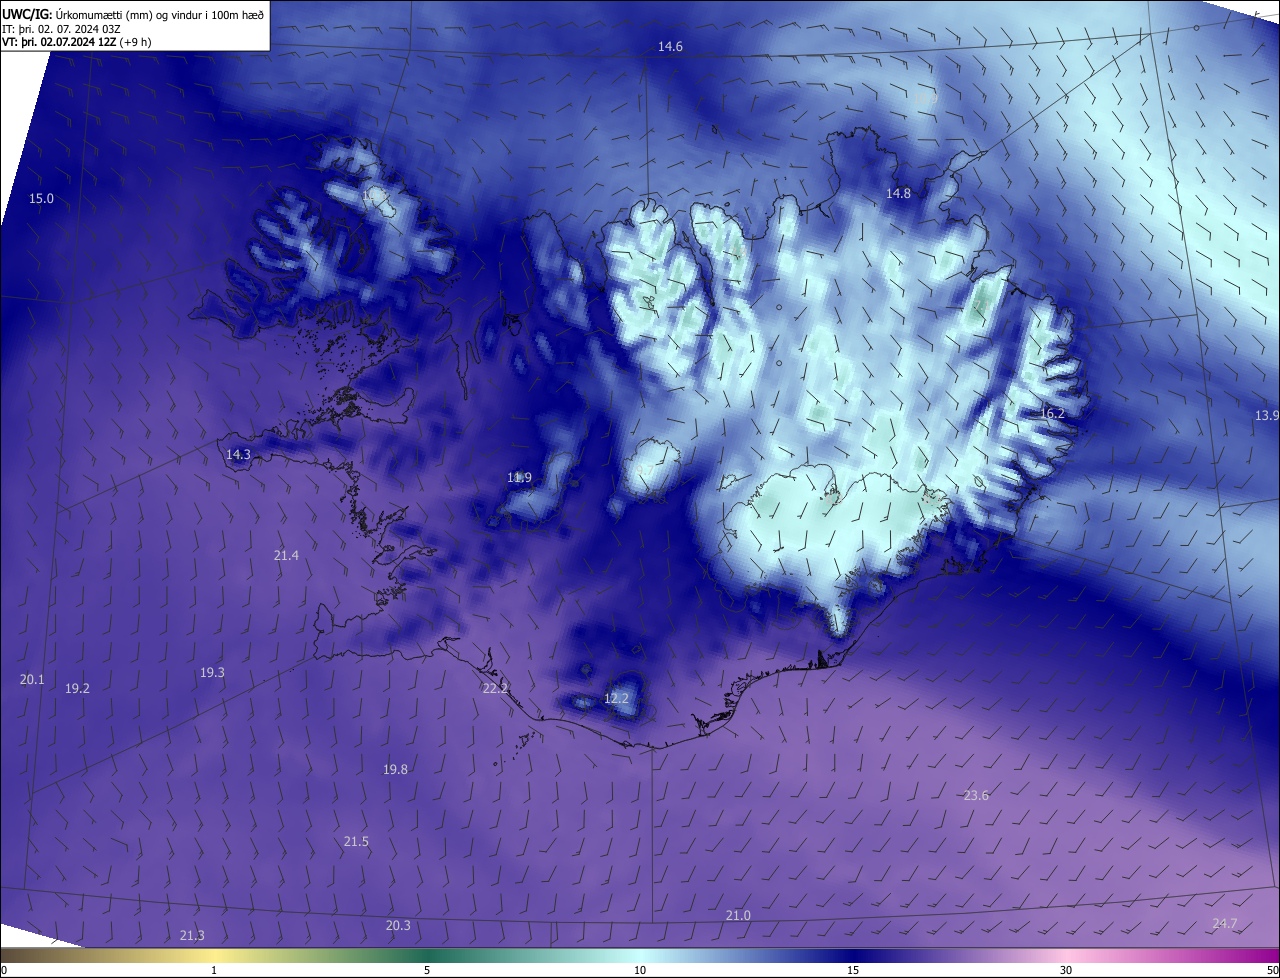Select the 21.0 value label

[x=738, y=916]
